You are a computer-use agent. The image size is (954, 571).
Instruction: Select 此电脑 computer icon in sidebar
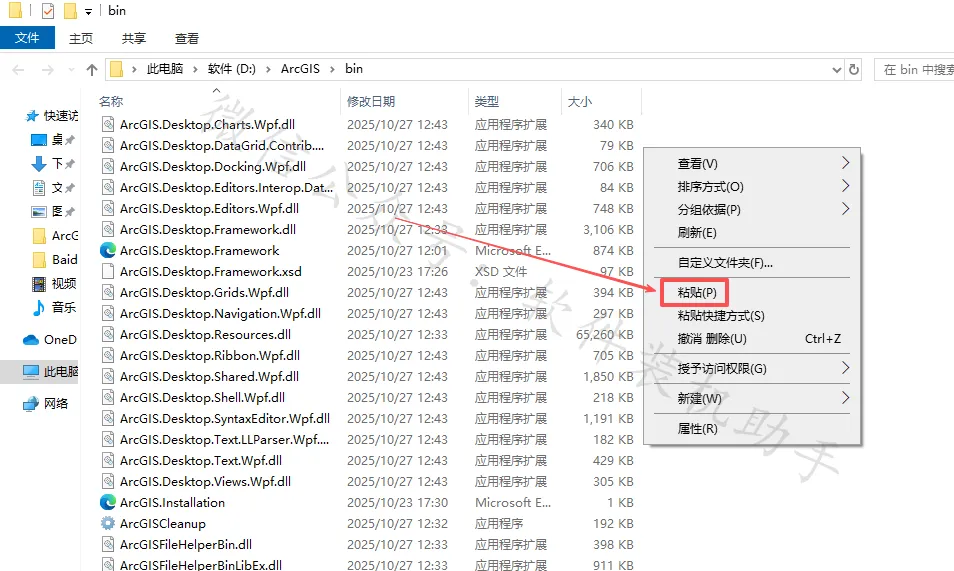(30, 371)
